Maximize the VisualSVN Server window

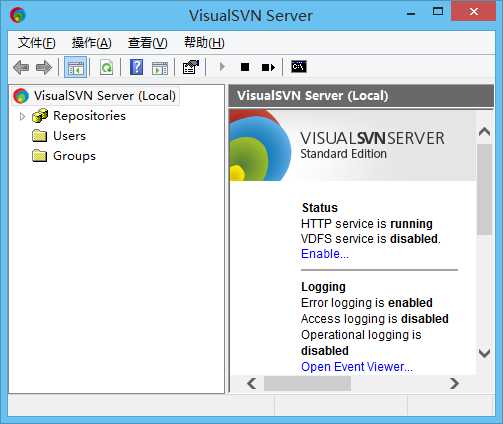tap(438, 12)
